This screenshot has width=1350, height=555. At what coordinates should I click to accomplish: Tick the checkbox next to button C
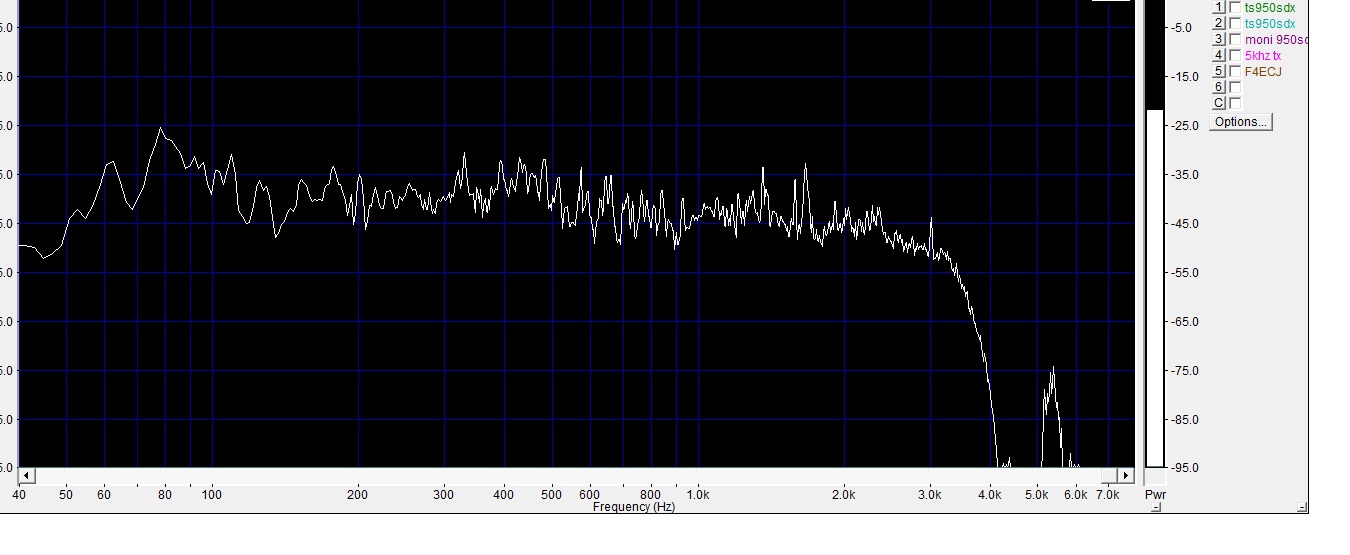(x=1235, y=103)
